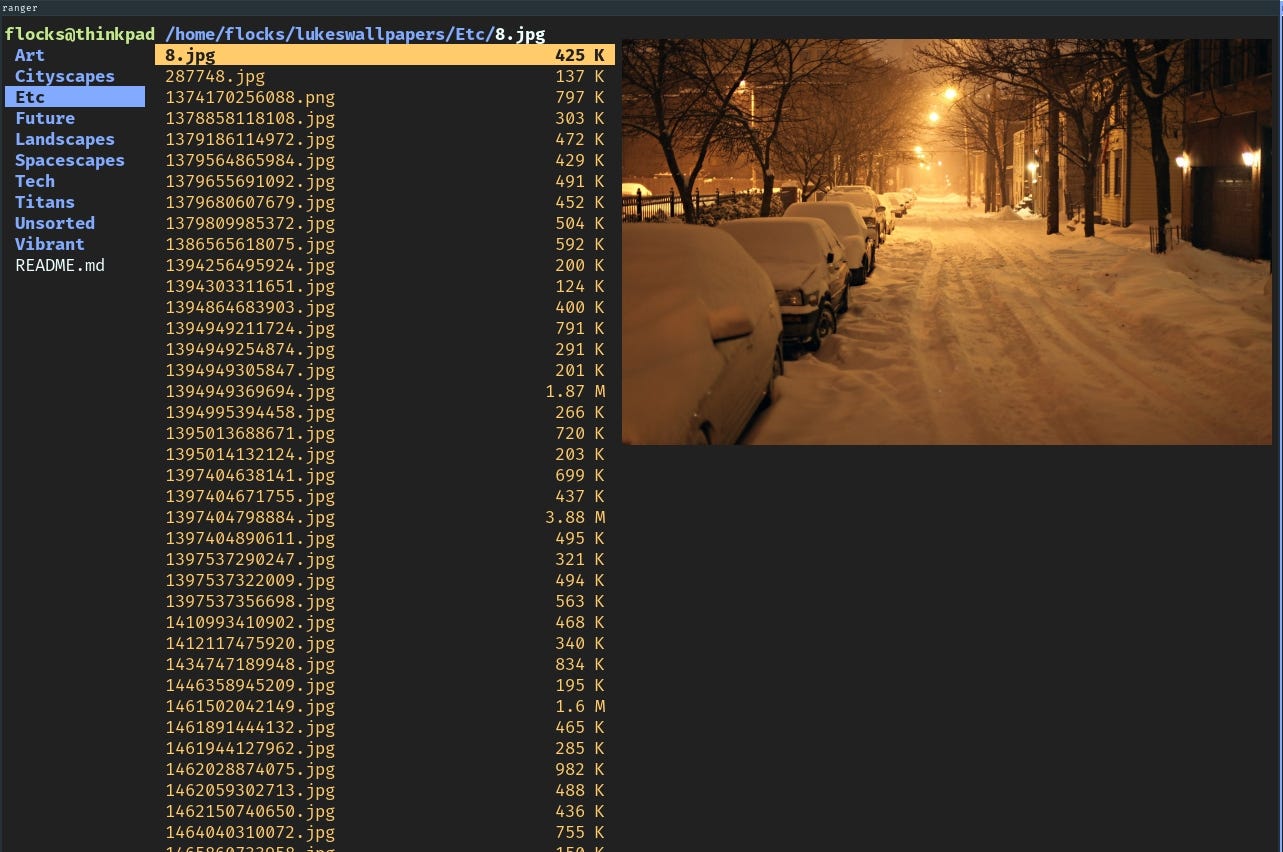The height and width of the screenshot is (852, 1283).
Task: Select the Tech directory
Action: point(34,181)
